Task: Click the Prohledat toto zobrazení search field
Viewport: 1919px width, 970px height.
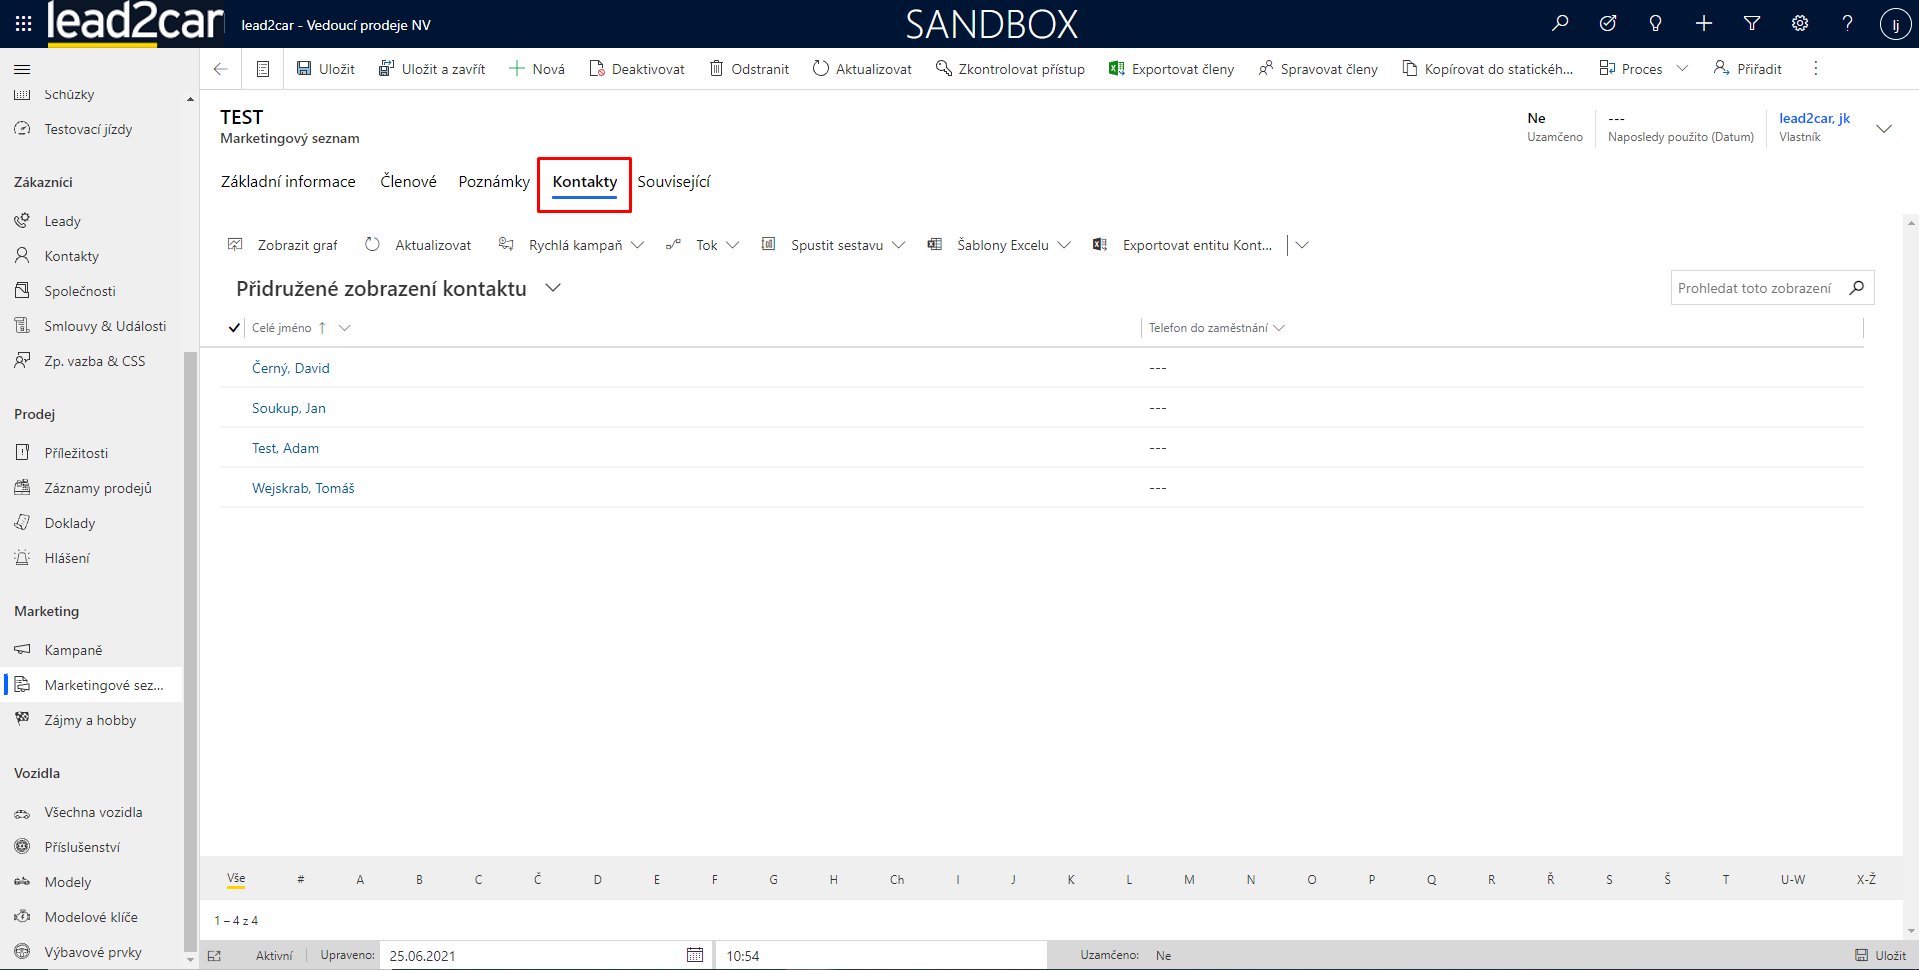Action: tap(1755, 288)
